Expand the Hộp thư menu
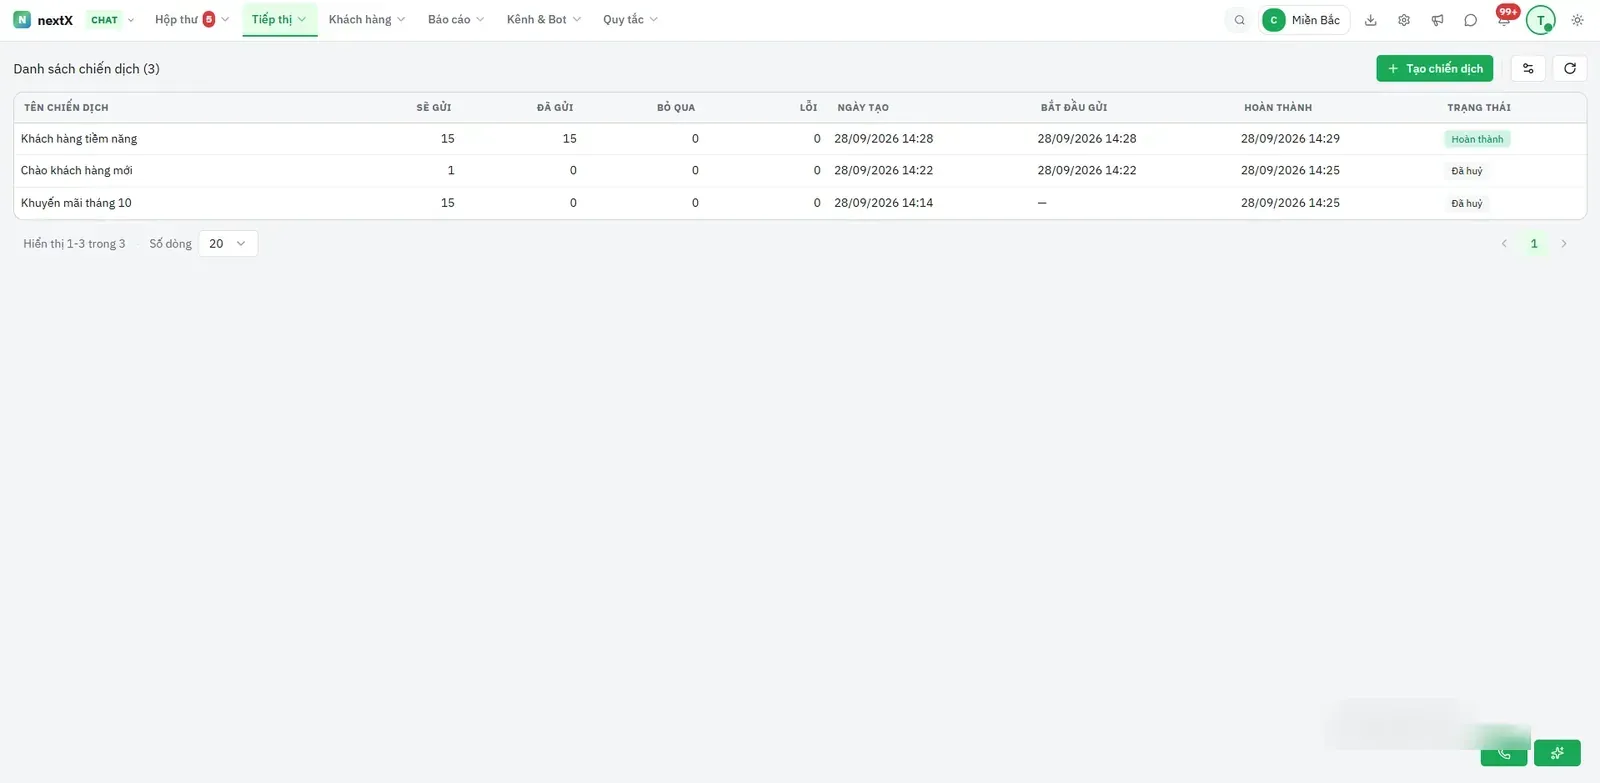This screenshot has width=1600, height=783. tap(192, 20)
